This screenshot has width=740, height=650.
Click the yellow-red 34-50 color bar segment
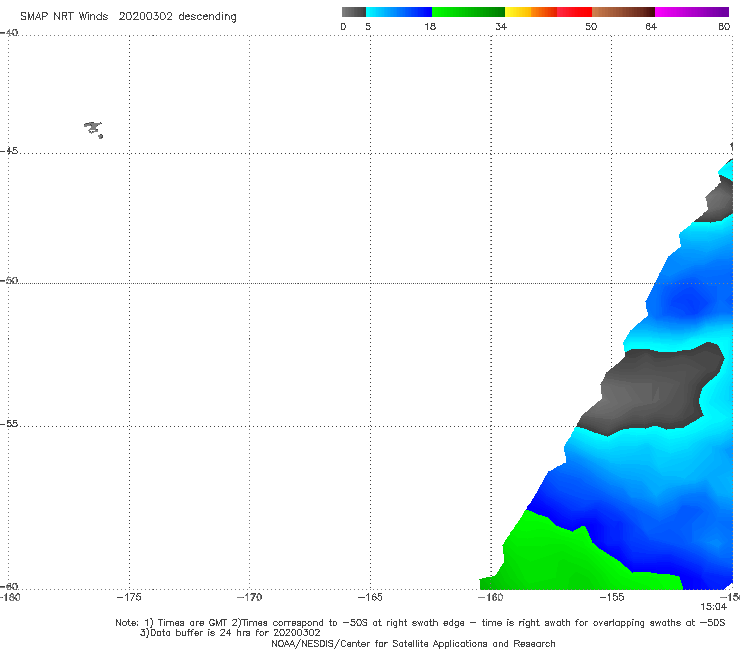[x=548, y=12]
